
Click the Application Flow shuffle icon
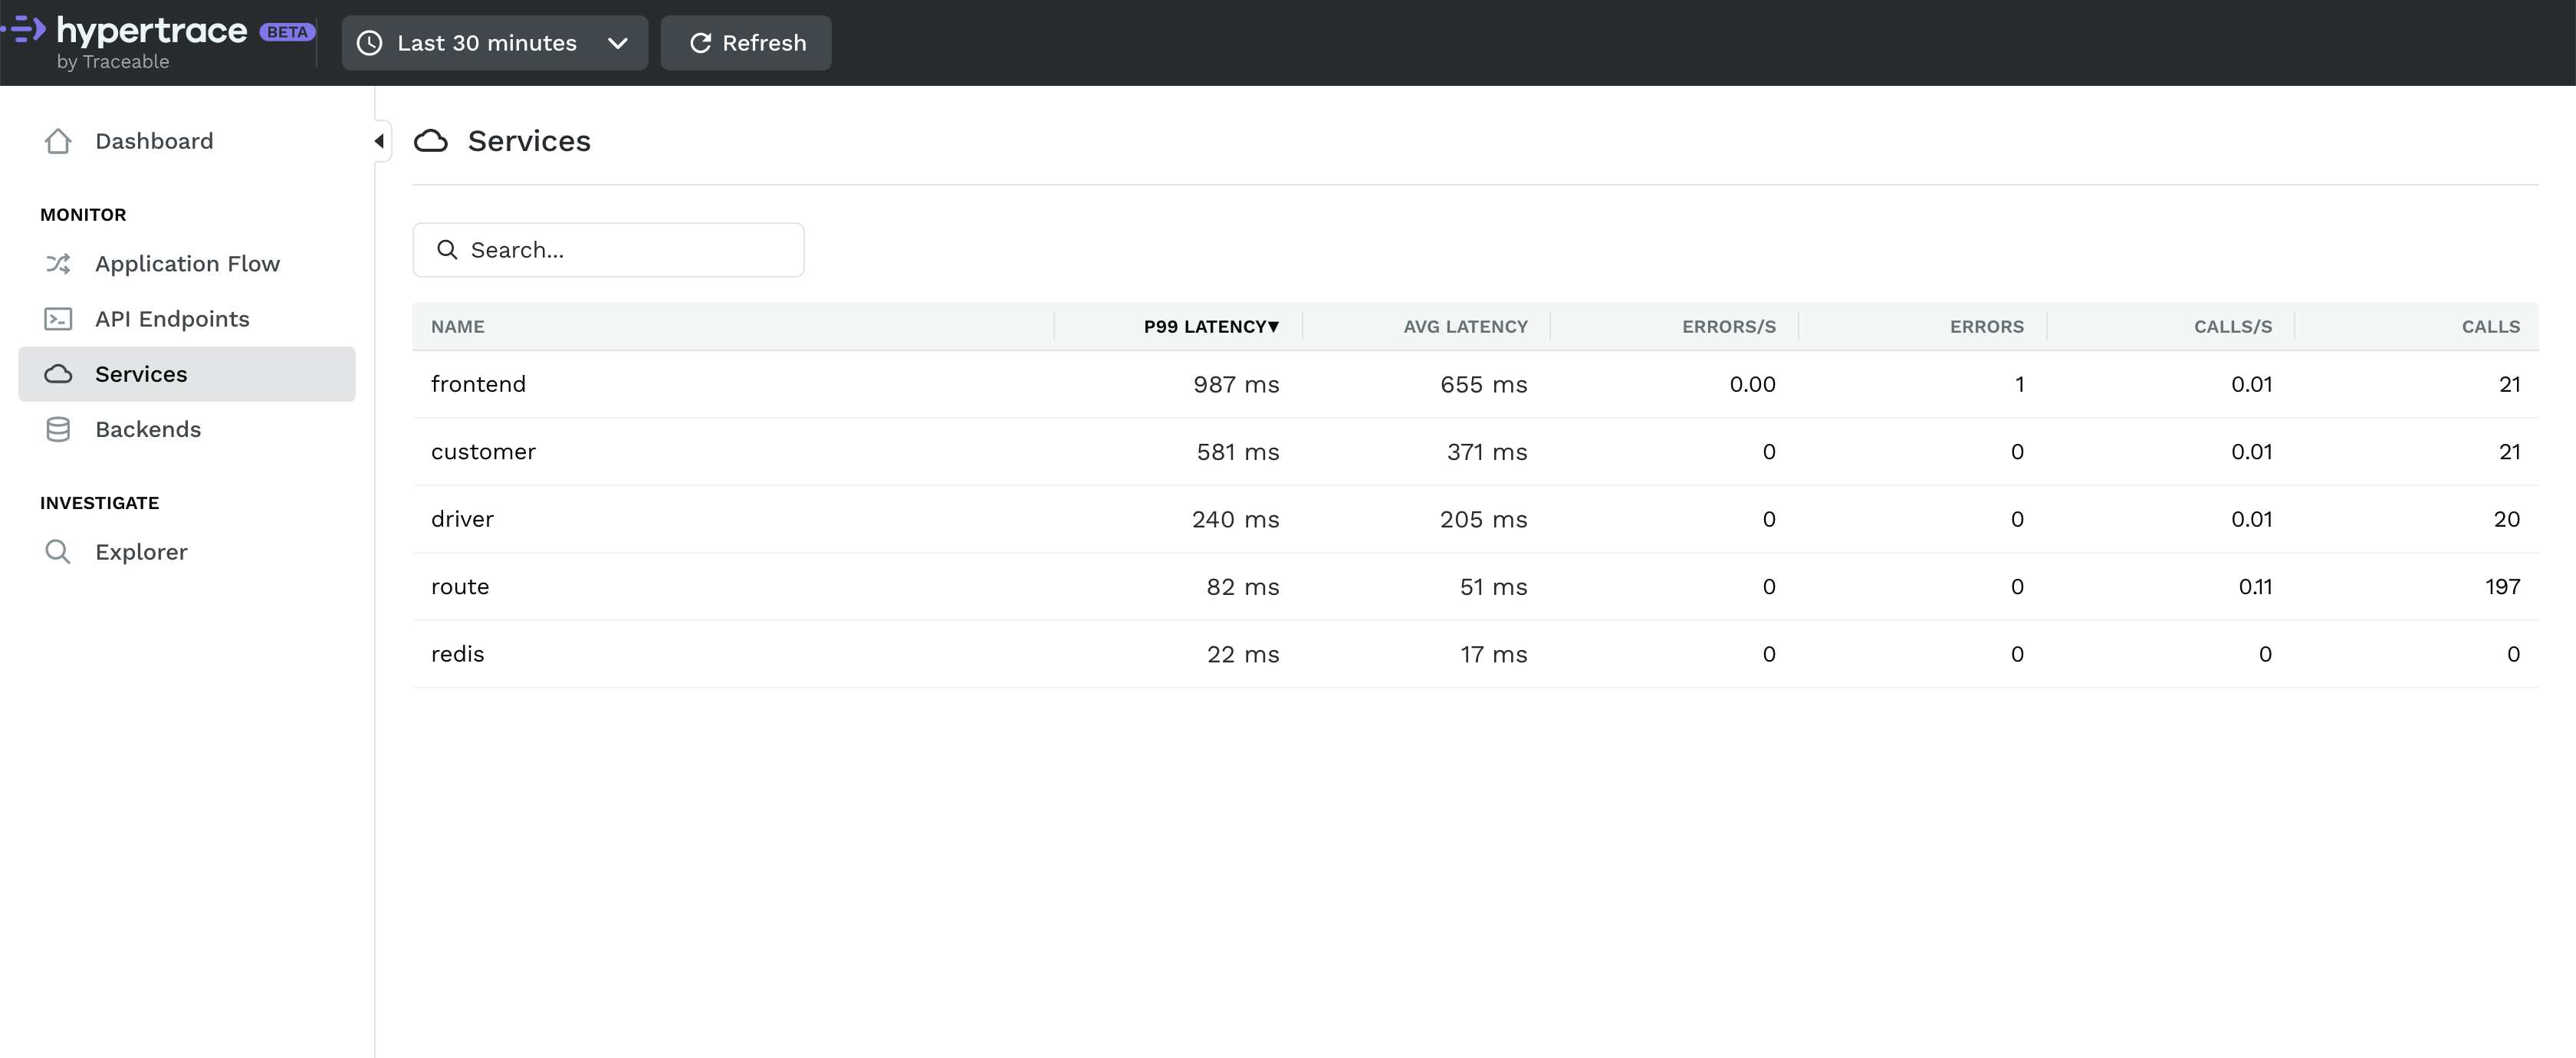[x=58, y=264]
